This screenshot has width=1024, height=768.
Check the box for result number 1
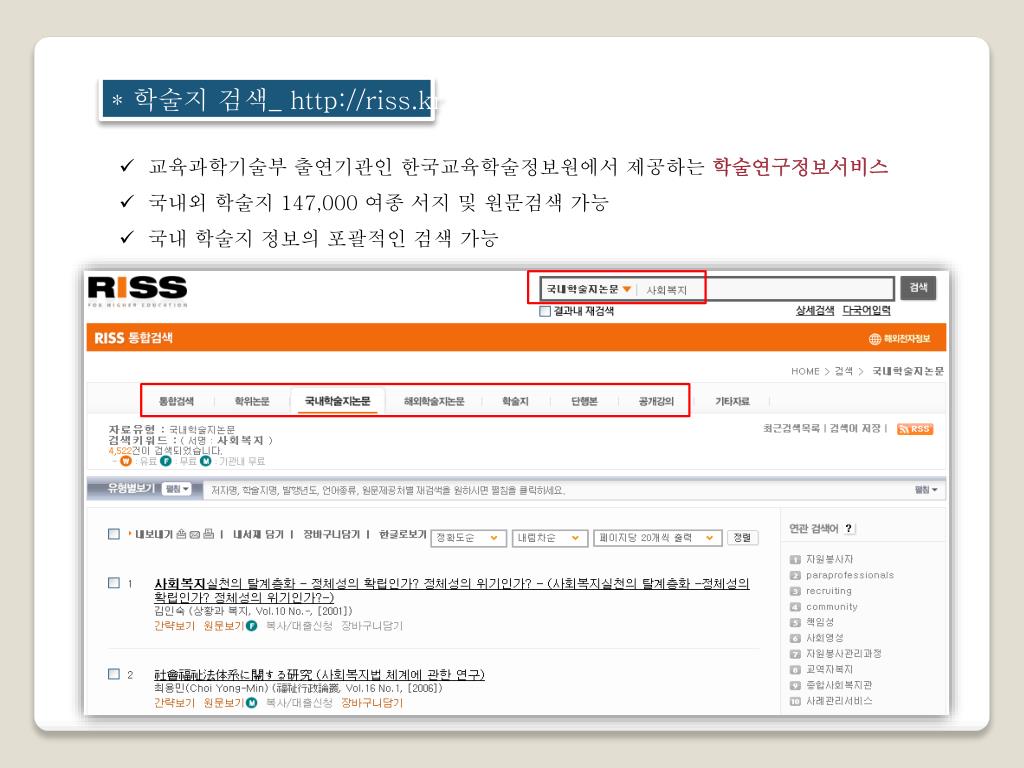(x=114, y=583)
